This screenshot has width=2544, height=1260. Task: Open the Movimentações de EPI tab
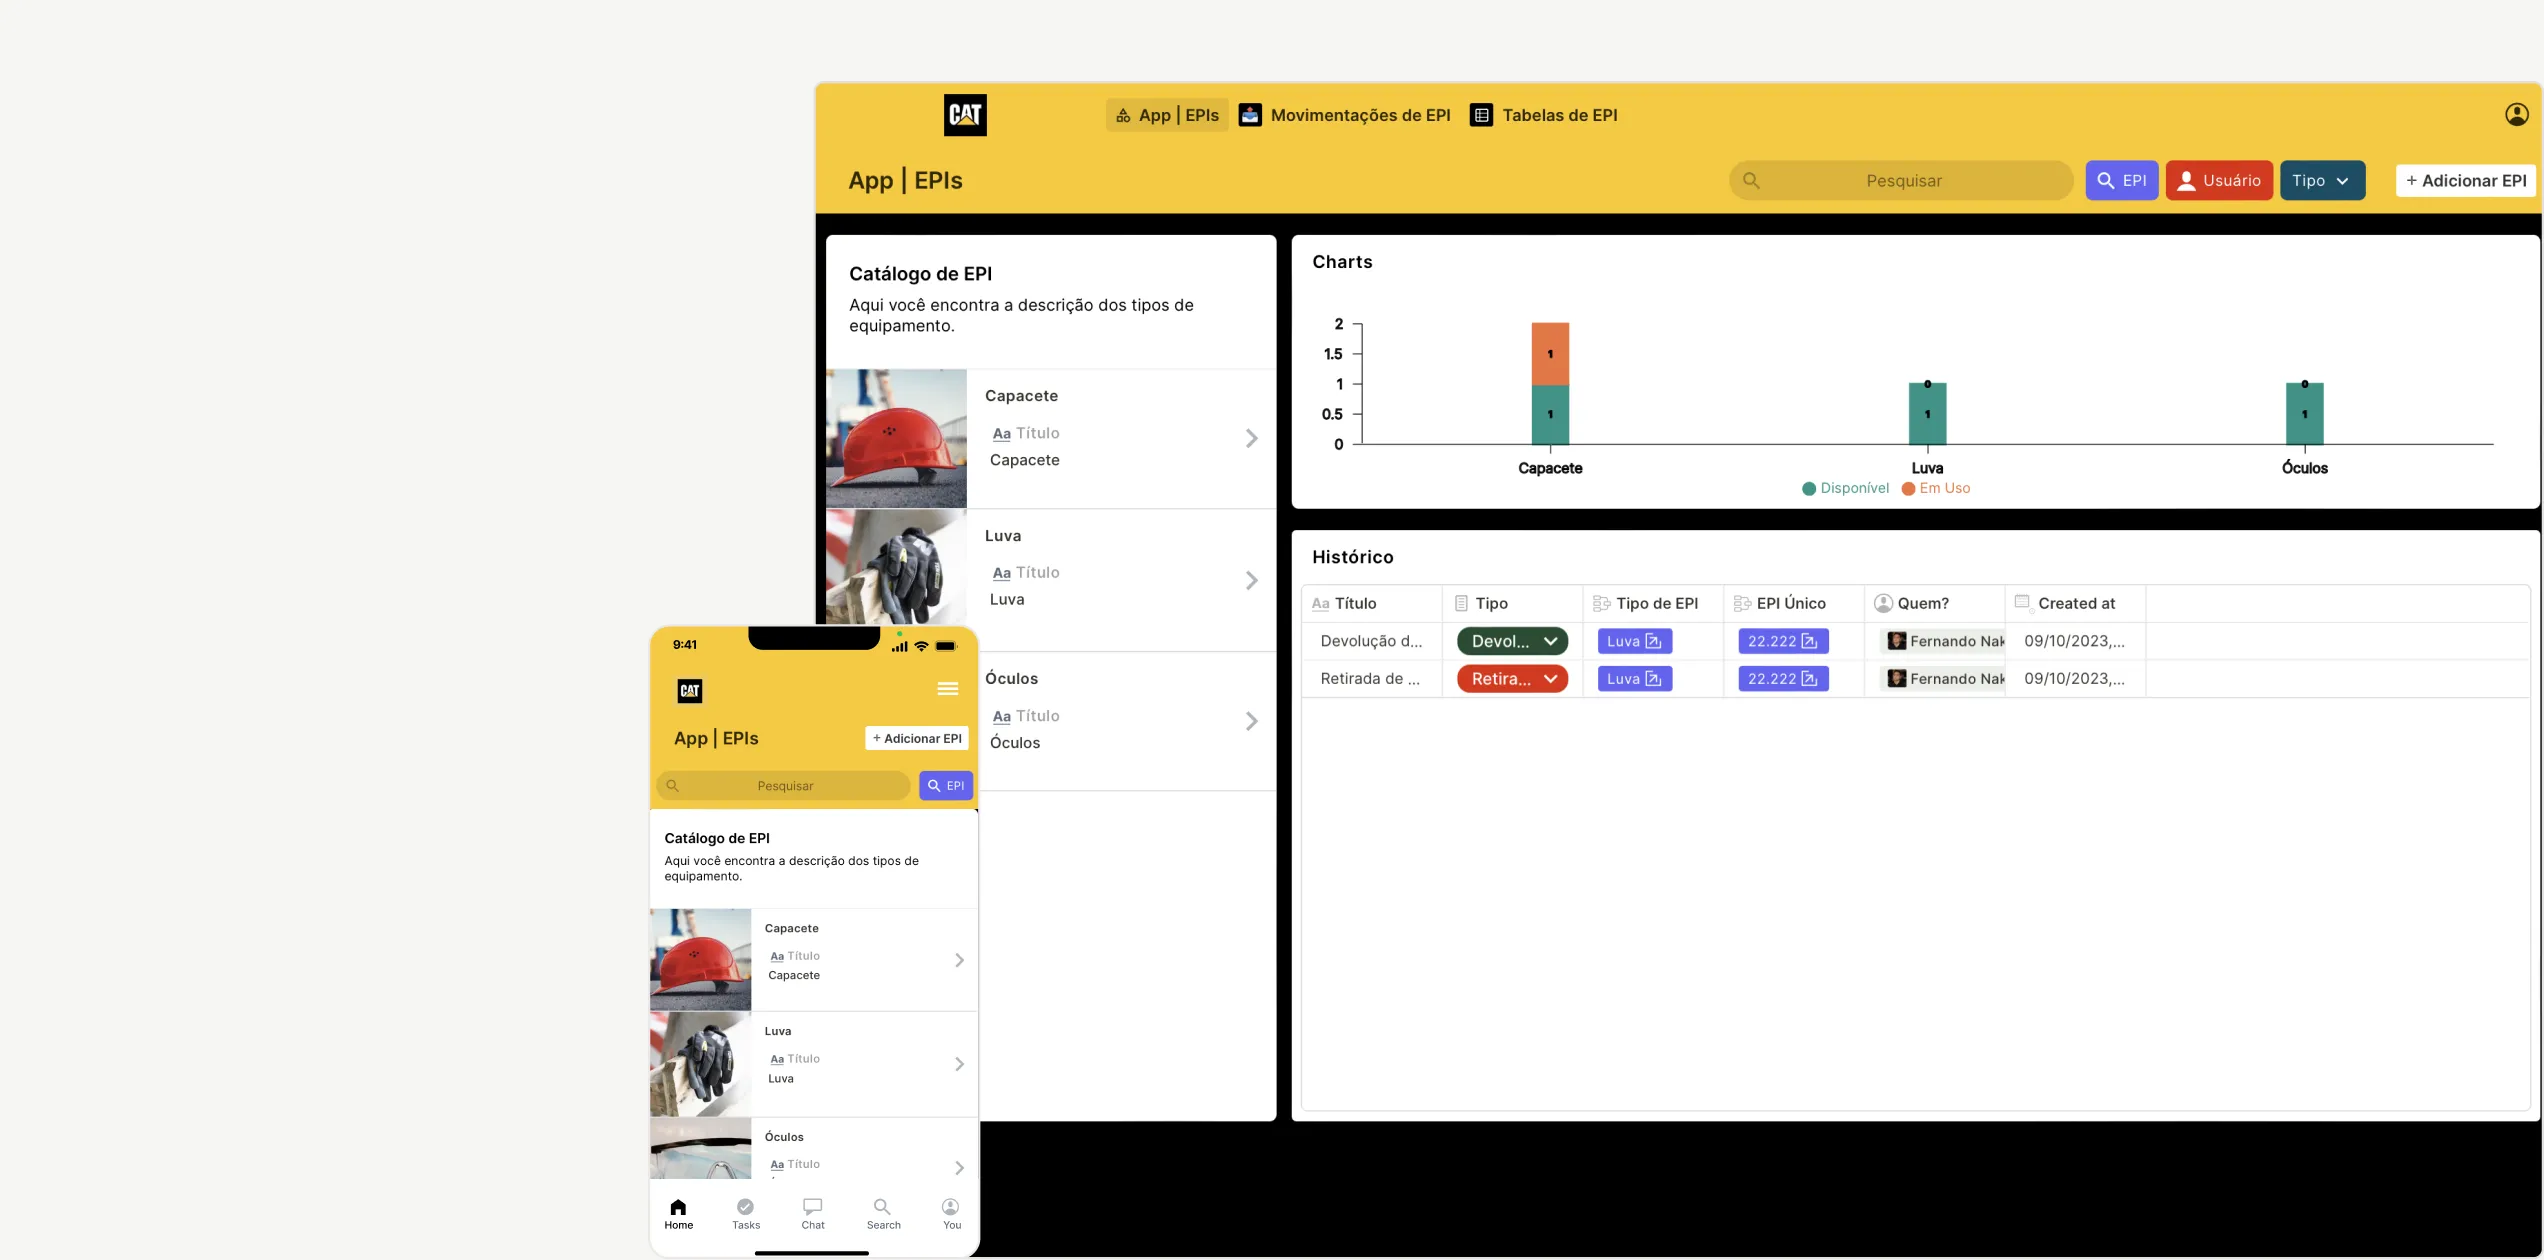tap(1345, 115)
